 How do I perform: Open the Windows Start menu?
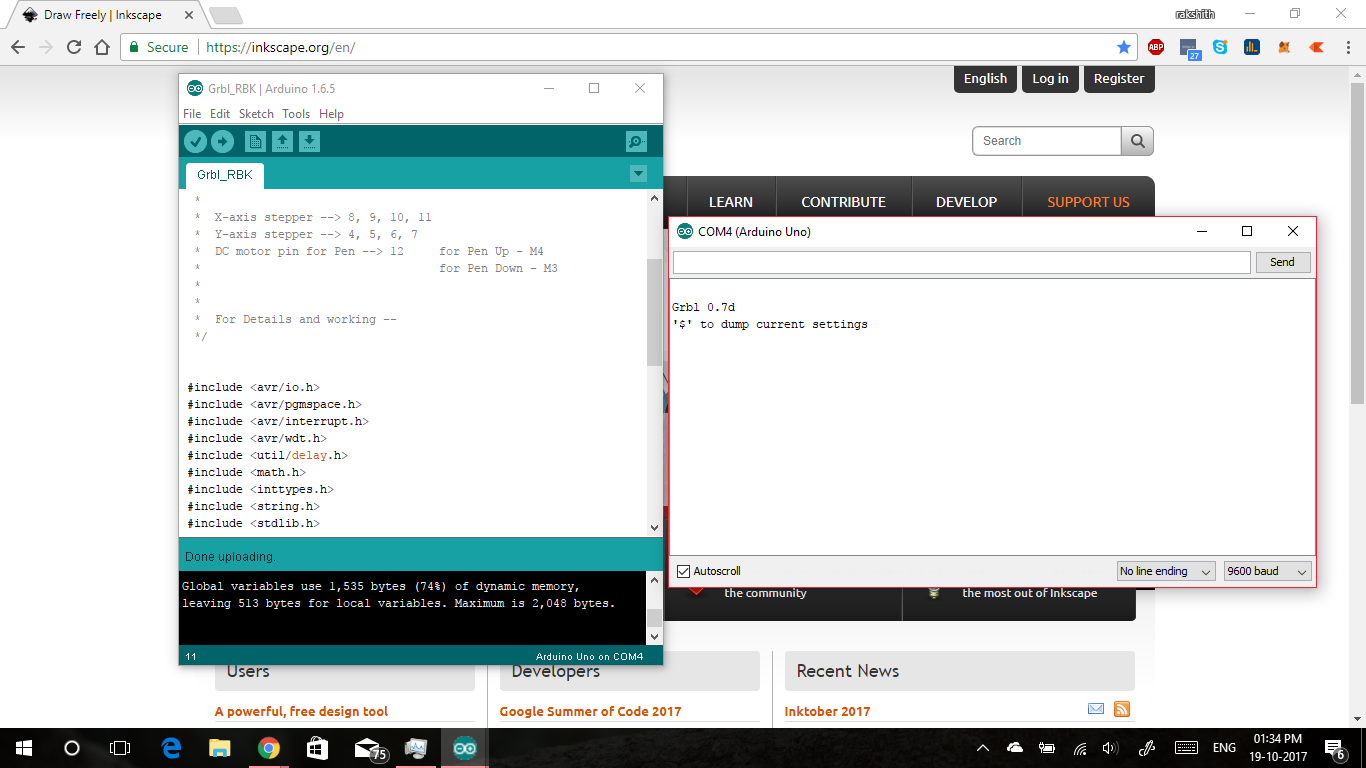24,748
